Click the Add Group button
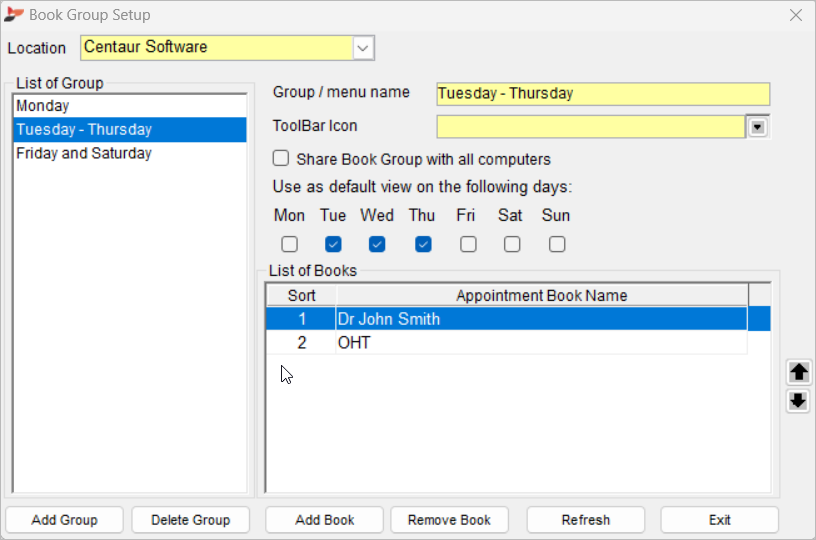Screen dimensions: 816x540 [x=65, y=520]
